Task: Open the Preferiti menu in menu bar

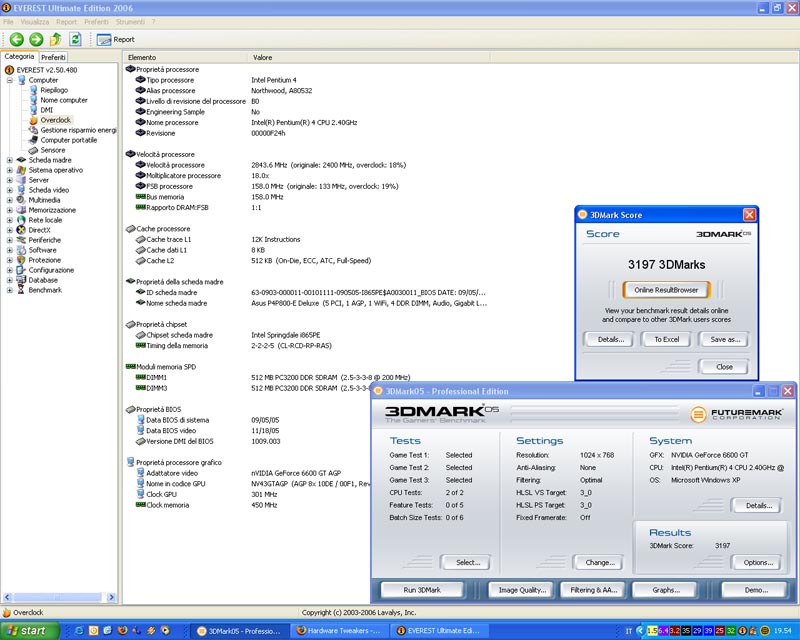Action: point(96,22)
